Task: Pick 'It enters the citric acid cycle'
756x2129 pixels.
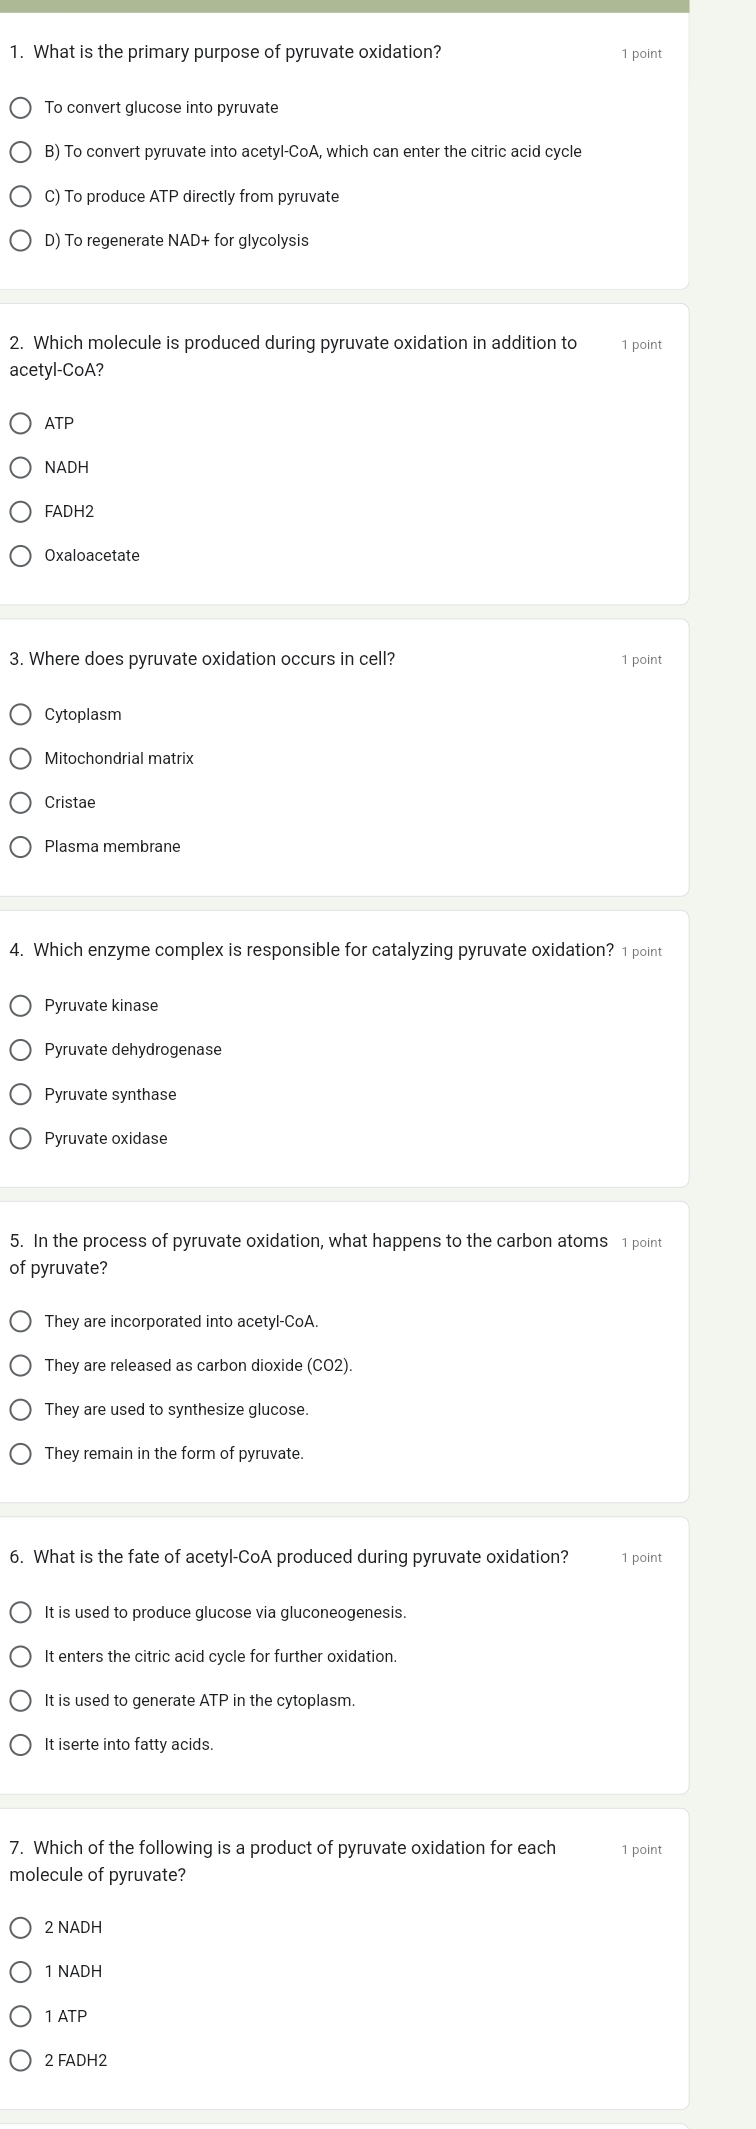Action: 21,1657
